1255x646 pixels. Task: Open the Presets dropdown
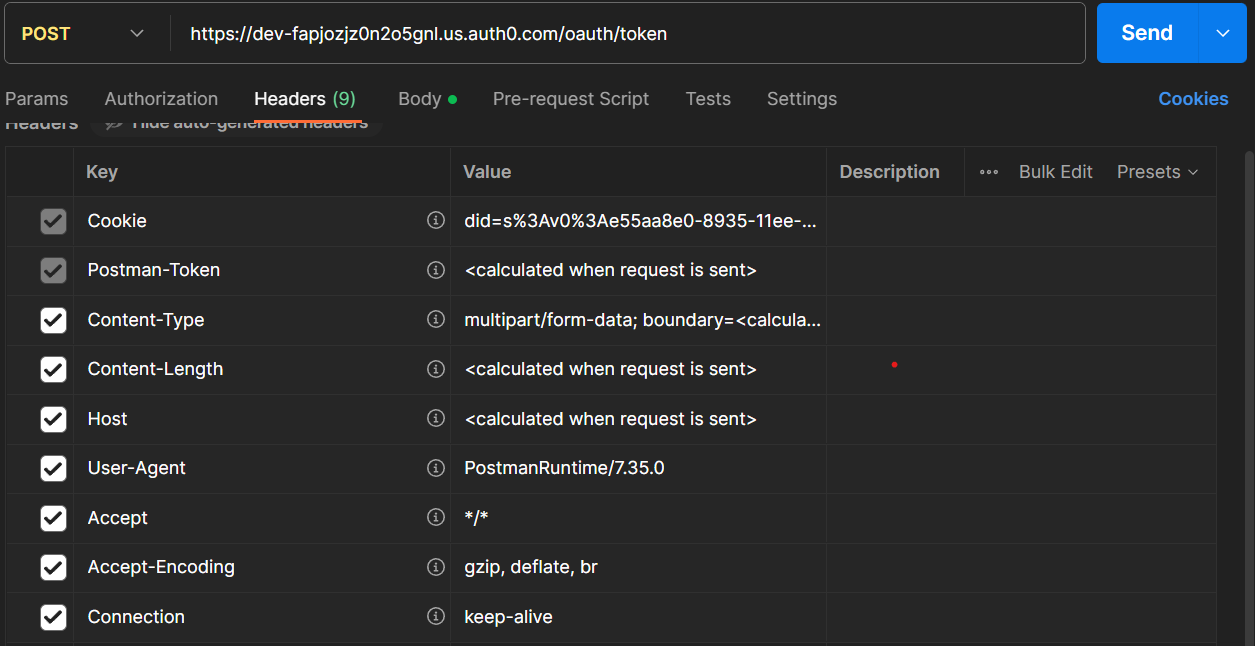coord(1157,172)
